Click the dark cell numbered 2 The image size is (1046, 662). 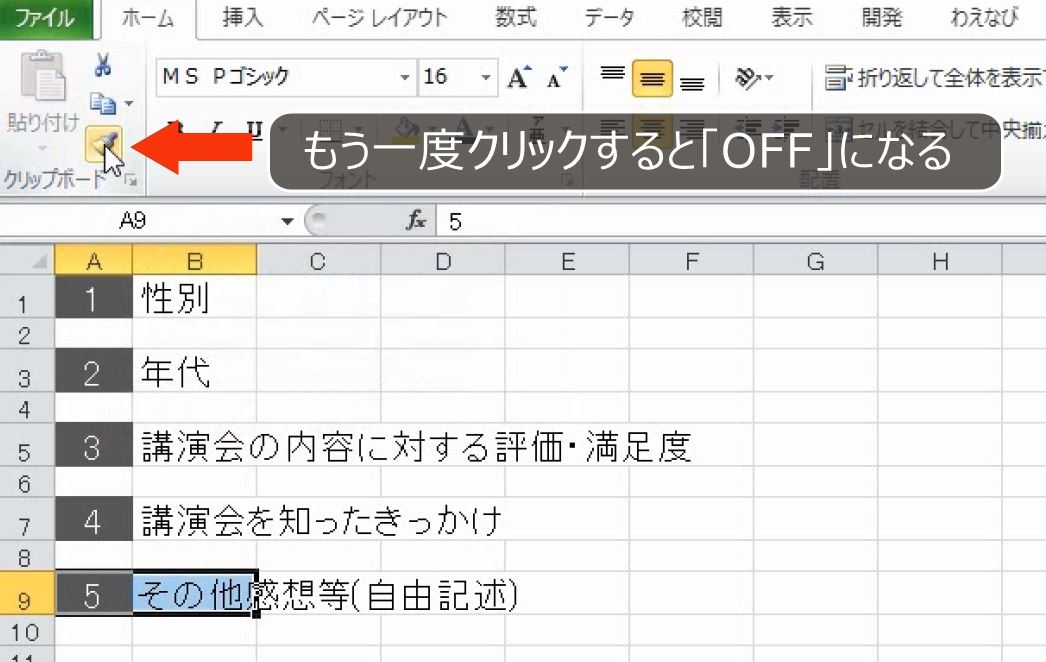tap(93, 371)
